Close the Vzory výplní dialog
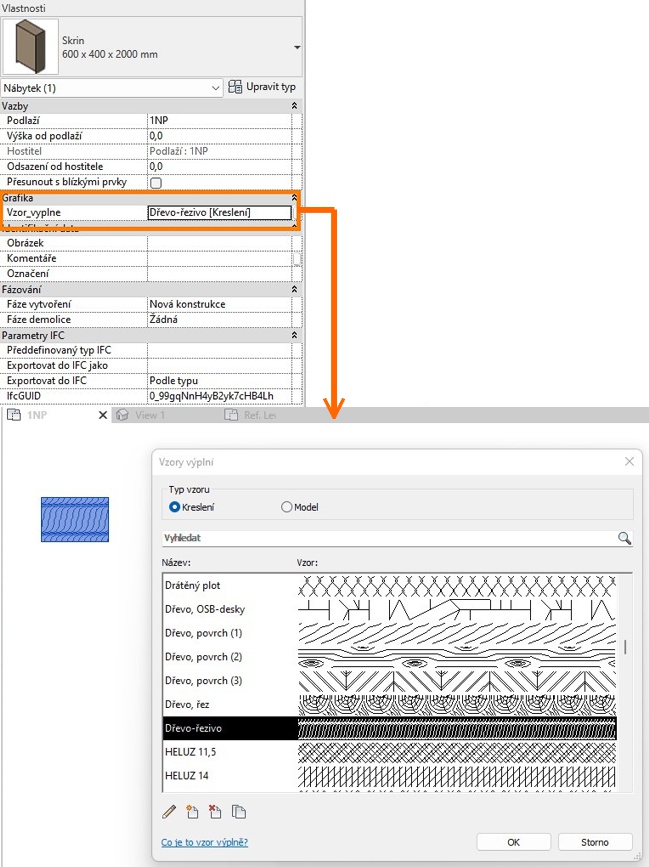Viewport: 649px width, 867px height. point(629,462)
